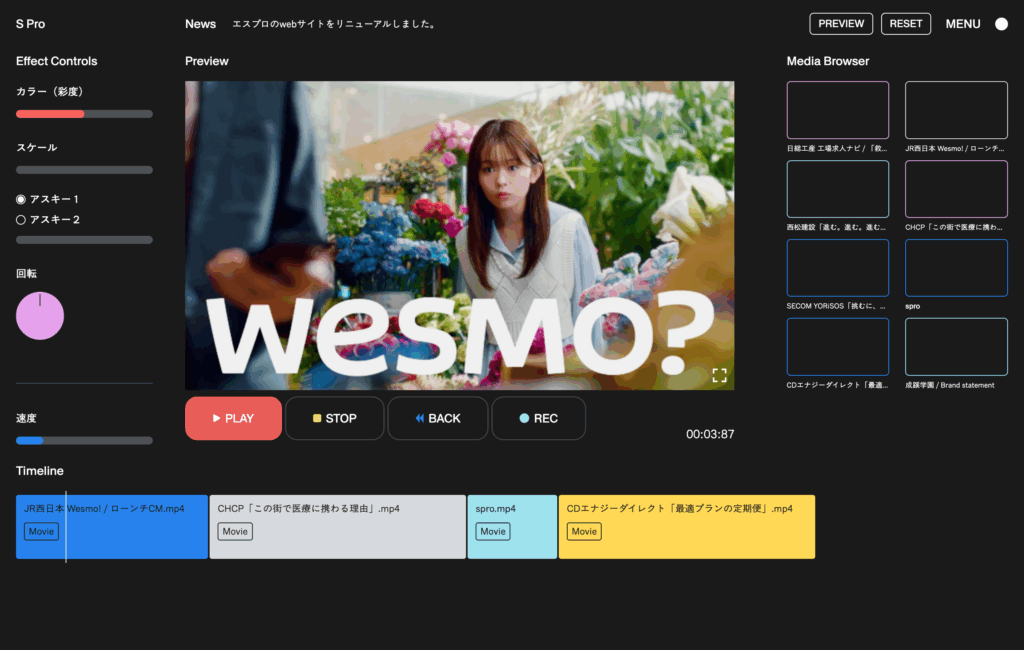Viewport: 1024px width, 650px height.
Task: Click the Movie tag on the JR西日本 clip
Action: pos(41,532)
